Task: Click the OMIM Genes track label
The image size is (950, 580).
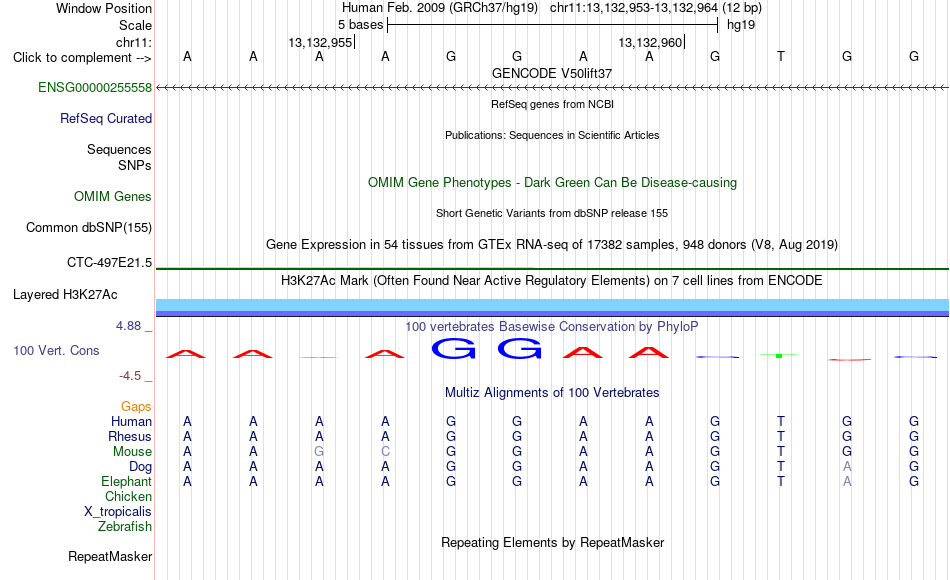Action: coord(113,196)
